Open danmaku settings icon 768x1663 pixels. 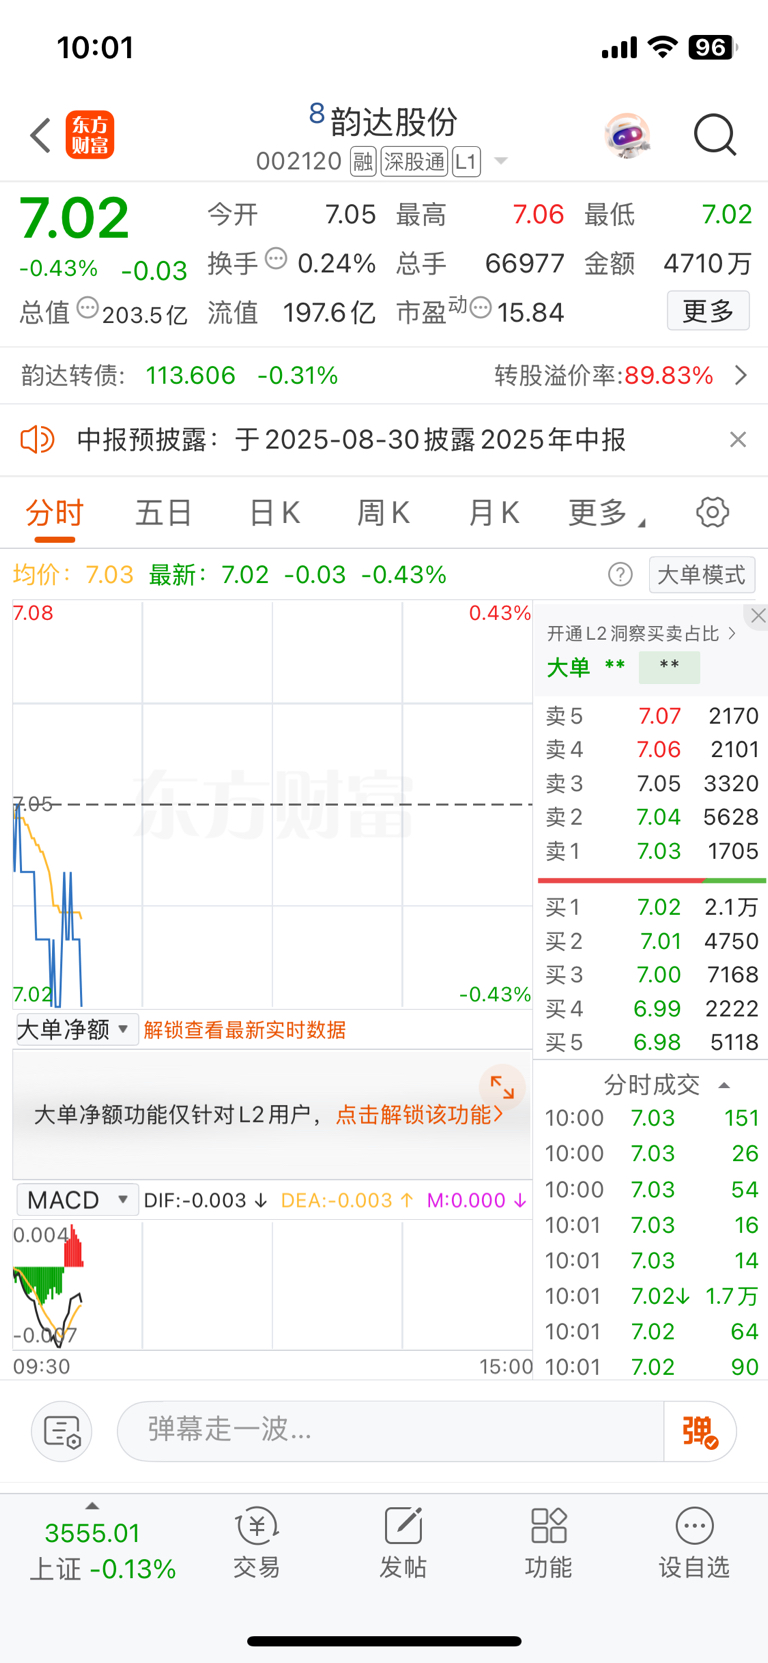[62, 1432]
